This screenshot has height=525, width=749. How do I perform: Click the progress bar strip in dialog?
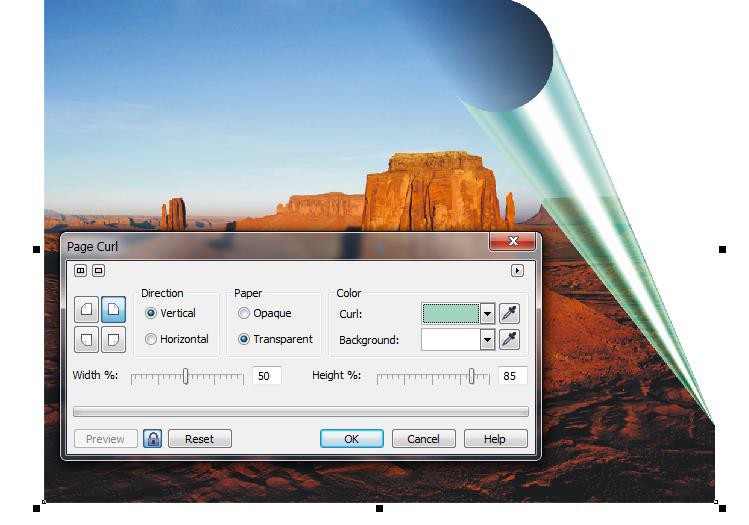coord(301,411)
